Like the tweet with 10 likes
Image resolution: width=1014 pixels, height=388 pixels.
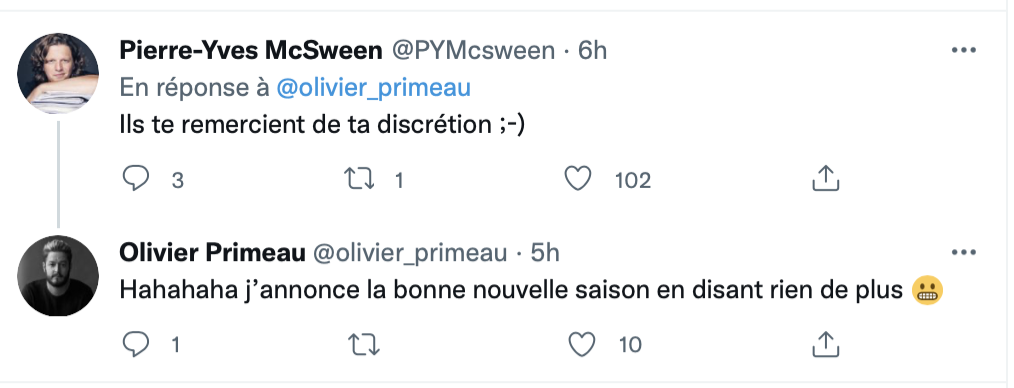tap(581, 345)
